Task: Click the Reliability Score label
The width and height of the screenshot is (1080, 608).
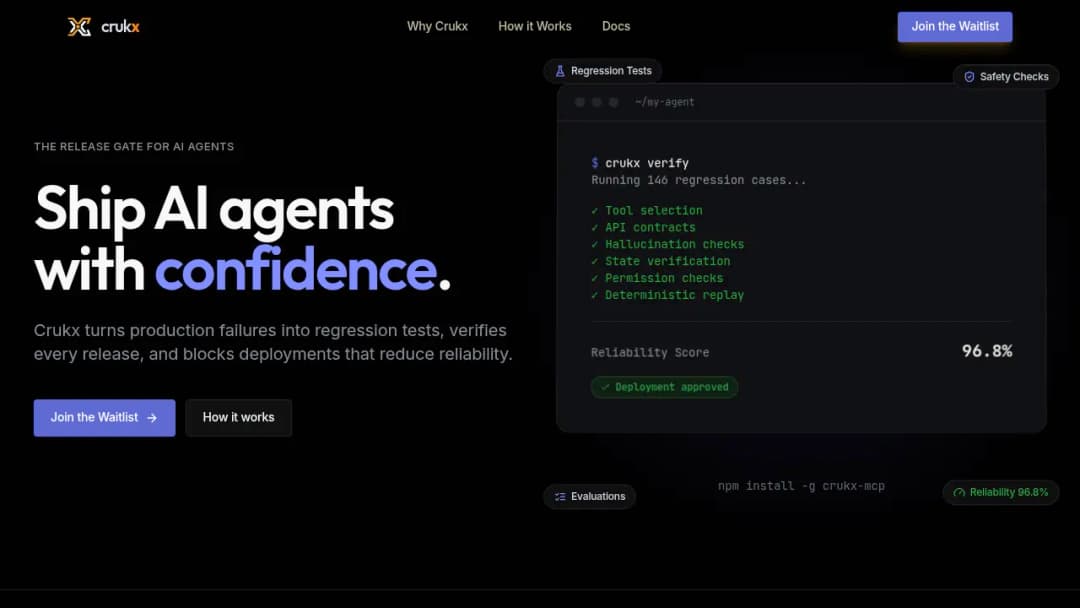Action: [x=650, y=353]
